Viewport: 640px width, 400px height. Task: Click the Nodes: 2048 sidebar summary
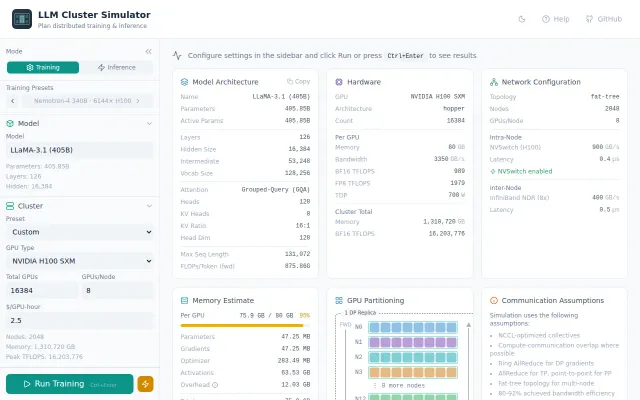(24, 337)
